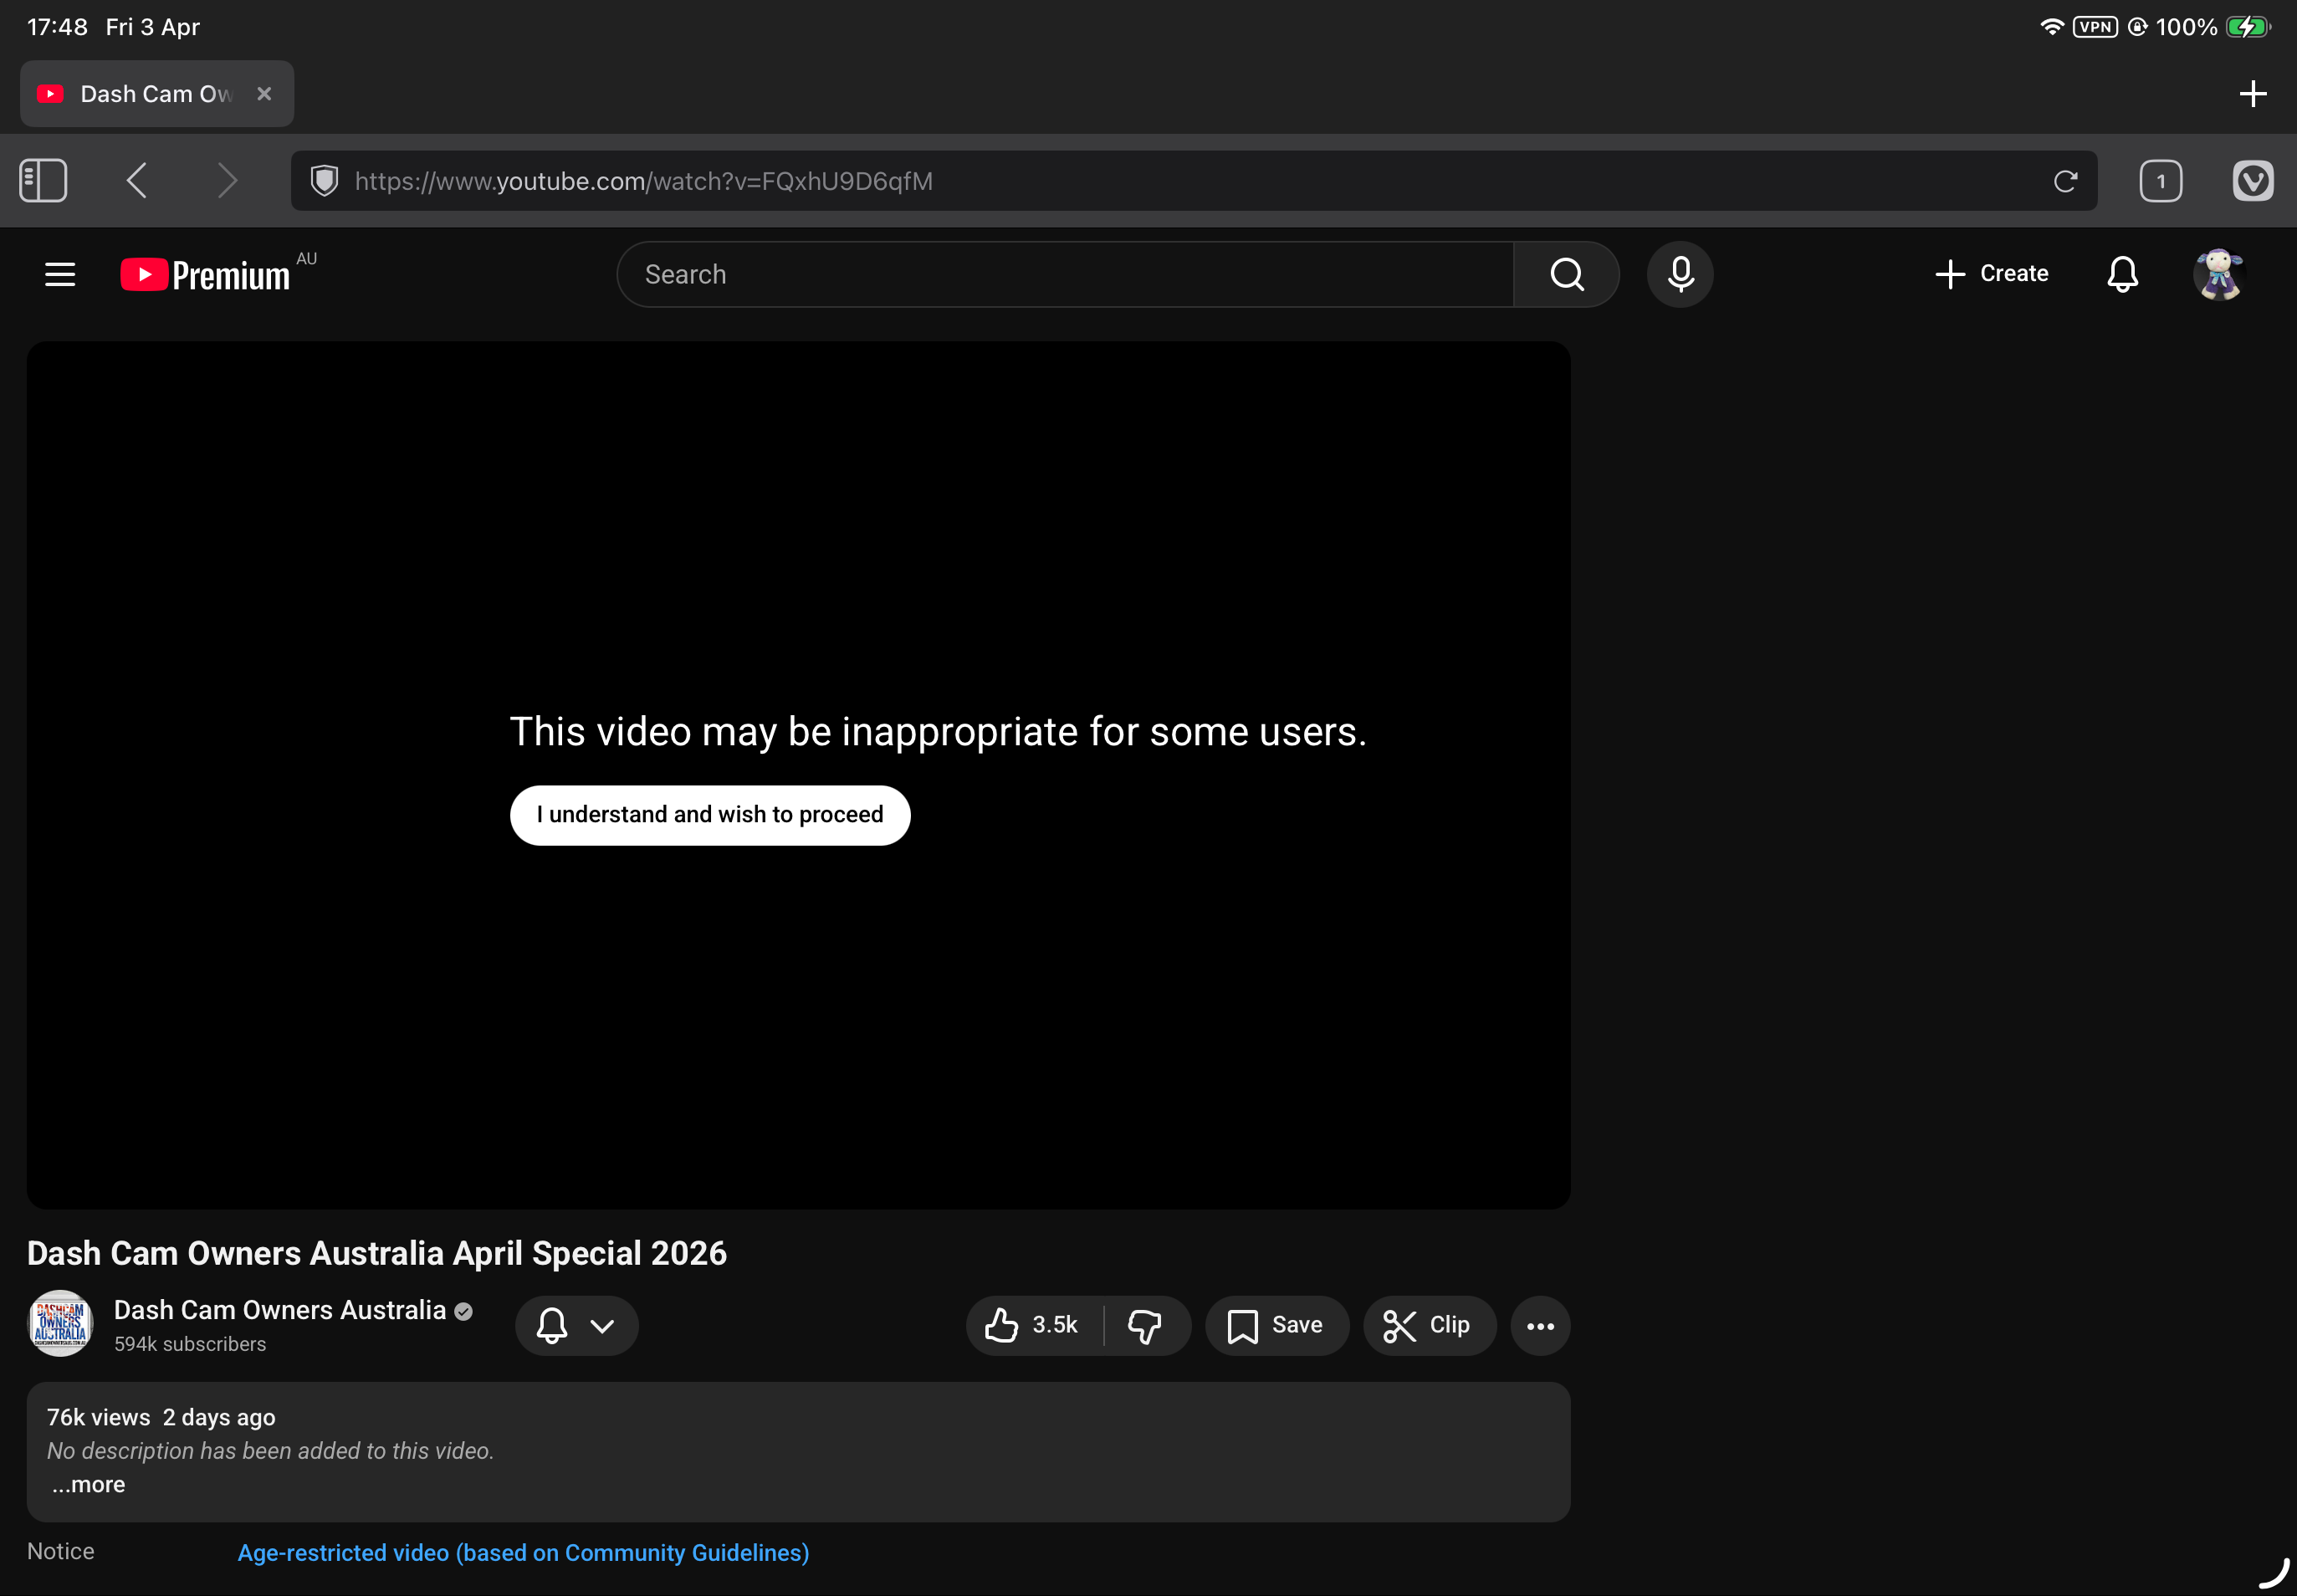Viewport: 2297px width, 1596px height.
Task: Open the YouTube hamburger guide menu
Action: point(60,274)
